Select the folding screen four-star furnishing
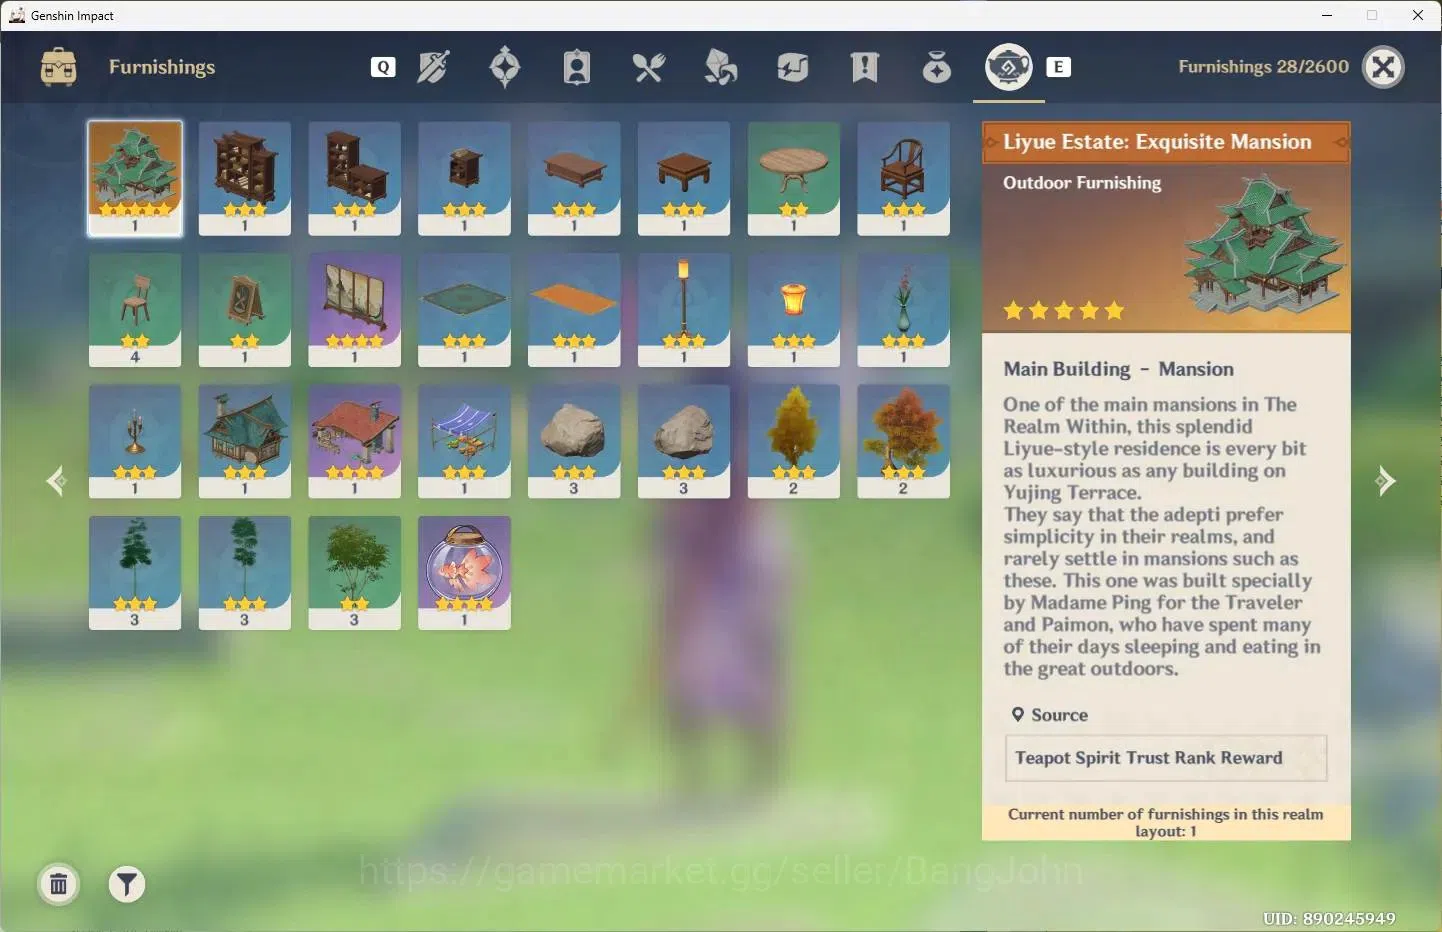Screen dimensions: 1442x932 [x=354, y=310]
